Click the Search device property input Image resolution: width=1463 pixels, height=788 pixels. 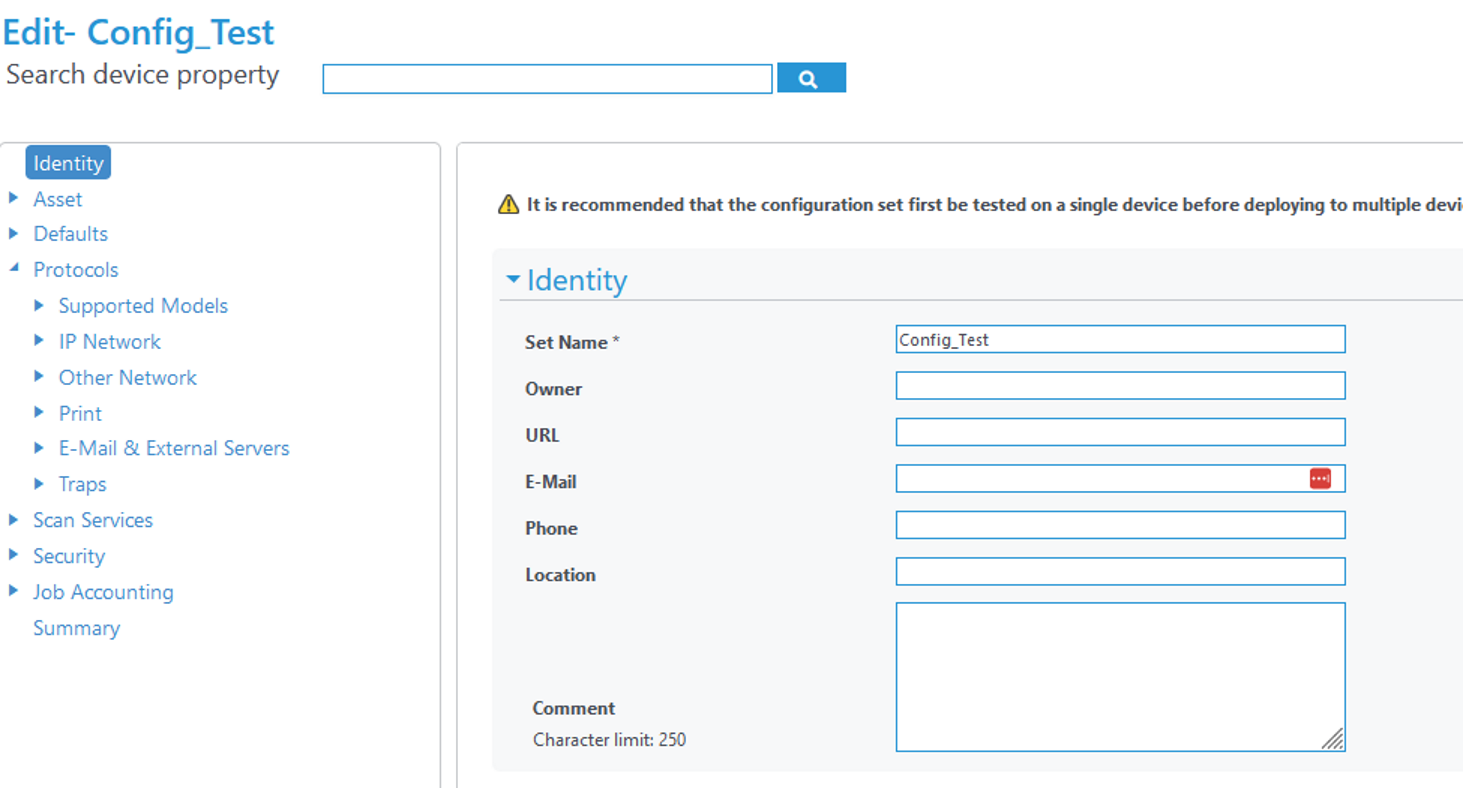(x=547, y=79)
